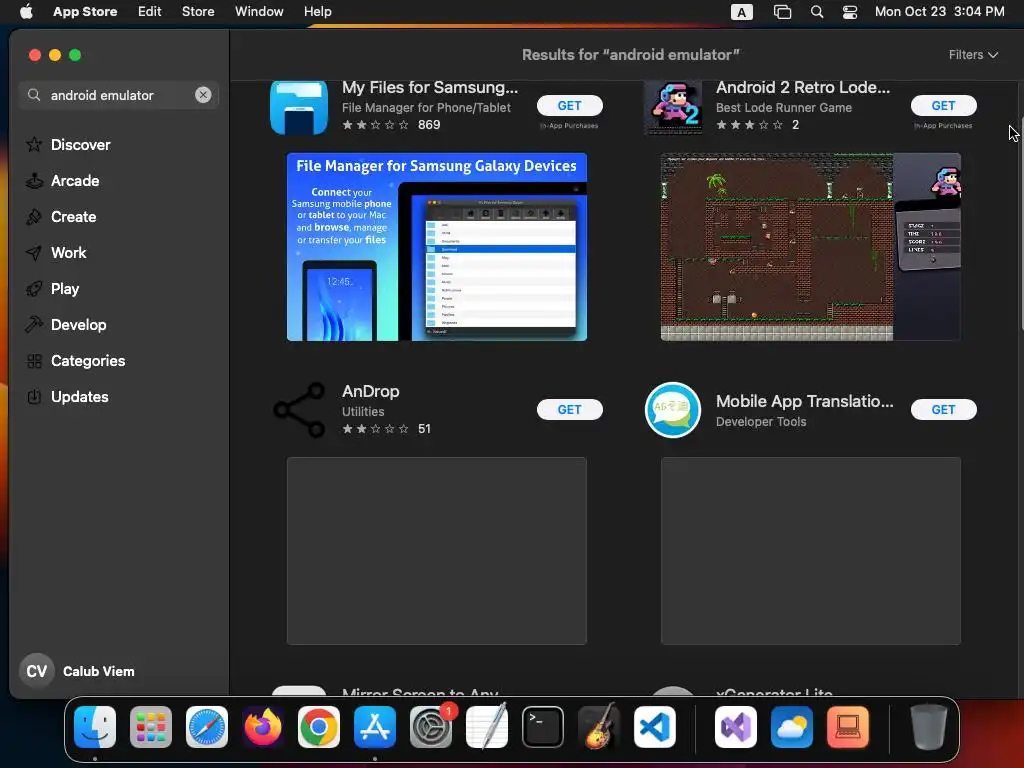1024x768 pixels.
Task: Click the Discover sidebar label
Action: (80, 144)
